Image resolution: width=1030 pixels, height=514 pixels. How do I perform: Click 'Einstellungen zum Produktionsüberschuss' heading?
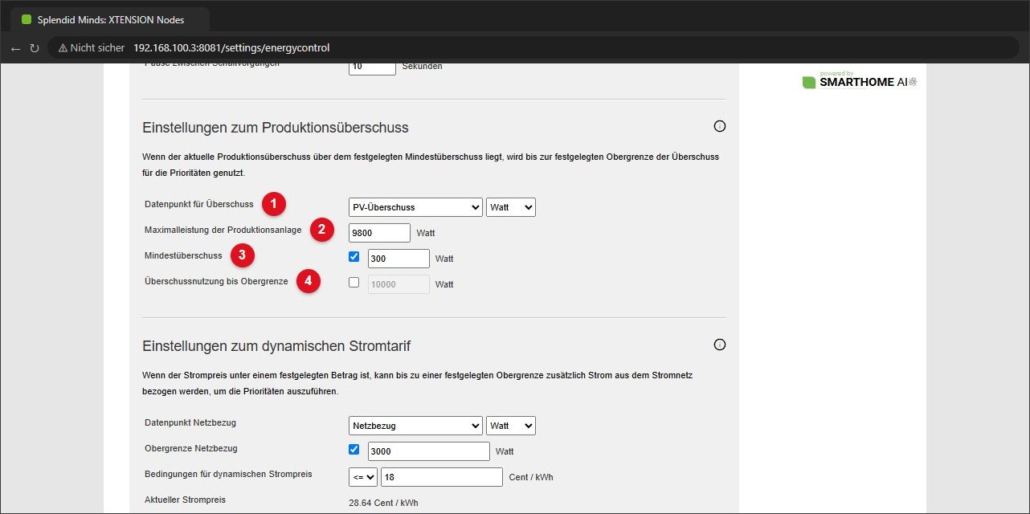[275, 128]
